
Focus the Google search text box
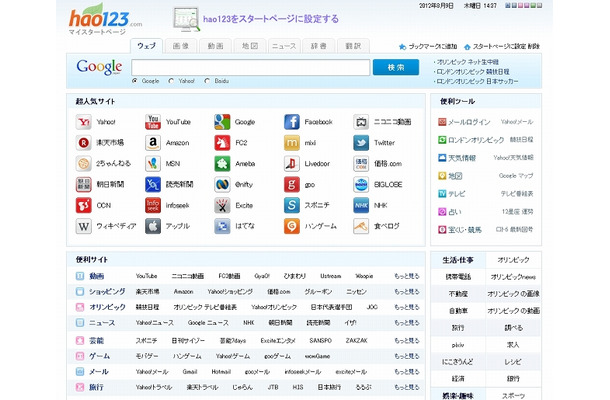click(251, 67)
